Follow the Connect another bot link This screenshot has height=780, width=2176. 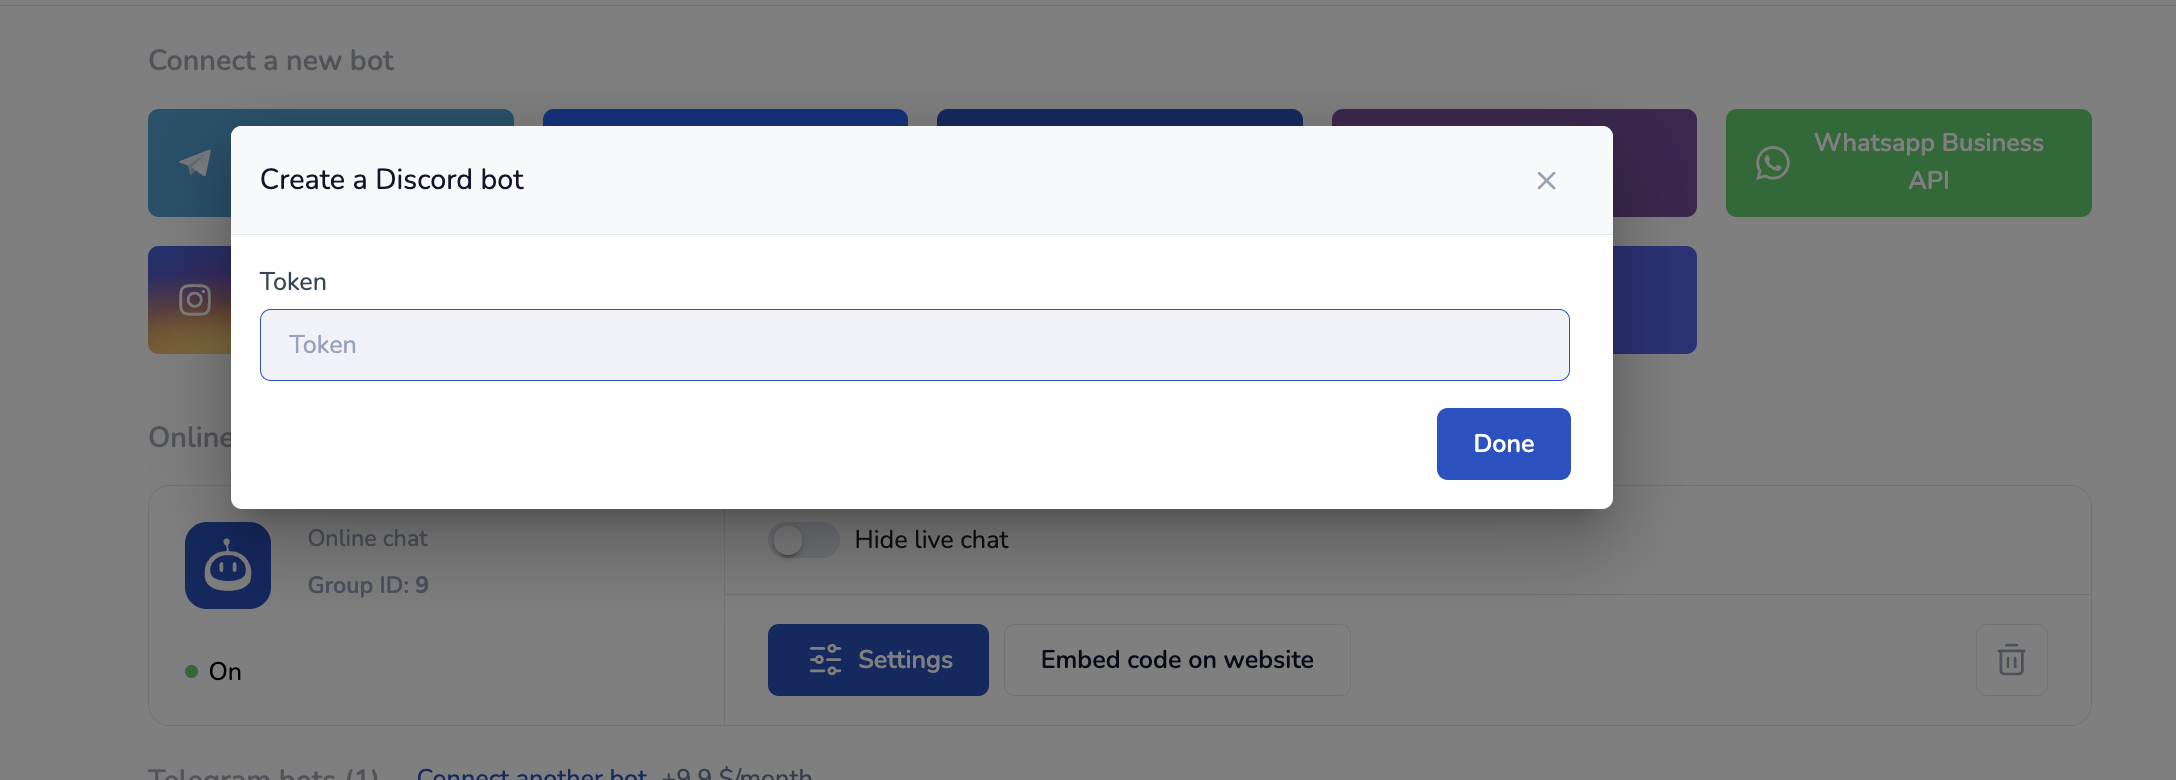531,773
